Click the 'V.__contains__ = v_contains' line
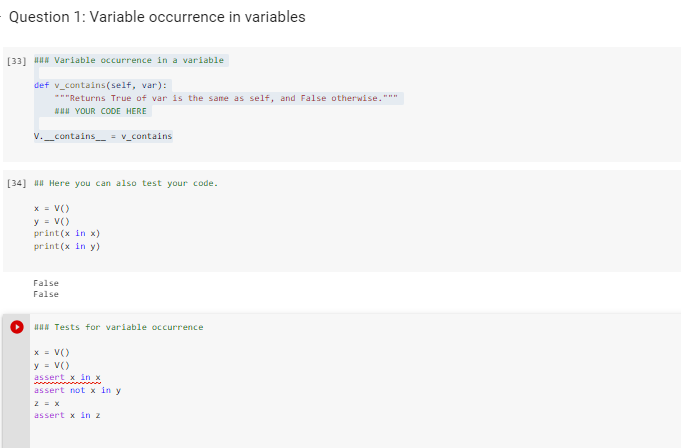Viewport: 681px width, 448px height. 103,136
